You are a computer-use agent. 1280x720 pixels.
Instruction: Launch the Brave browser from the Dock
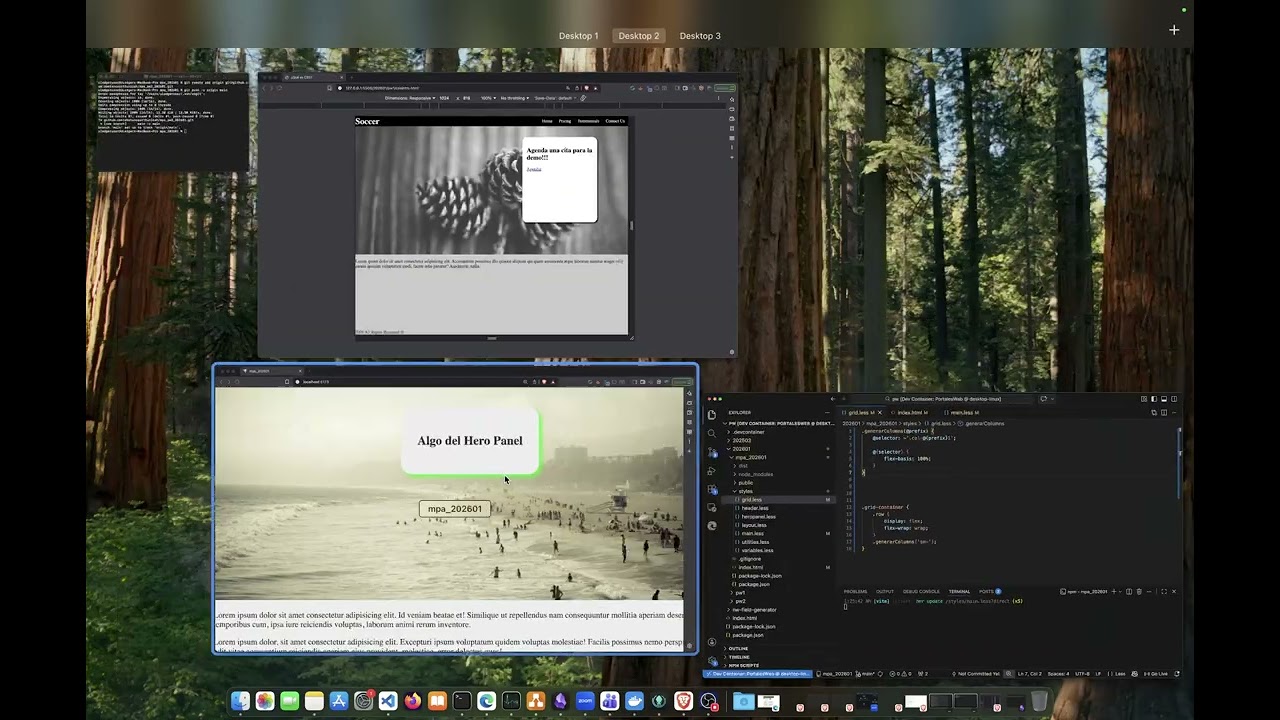pos(684,702)
